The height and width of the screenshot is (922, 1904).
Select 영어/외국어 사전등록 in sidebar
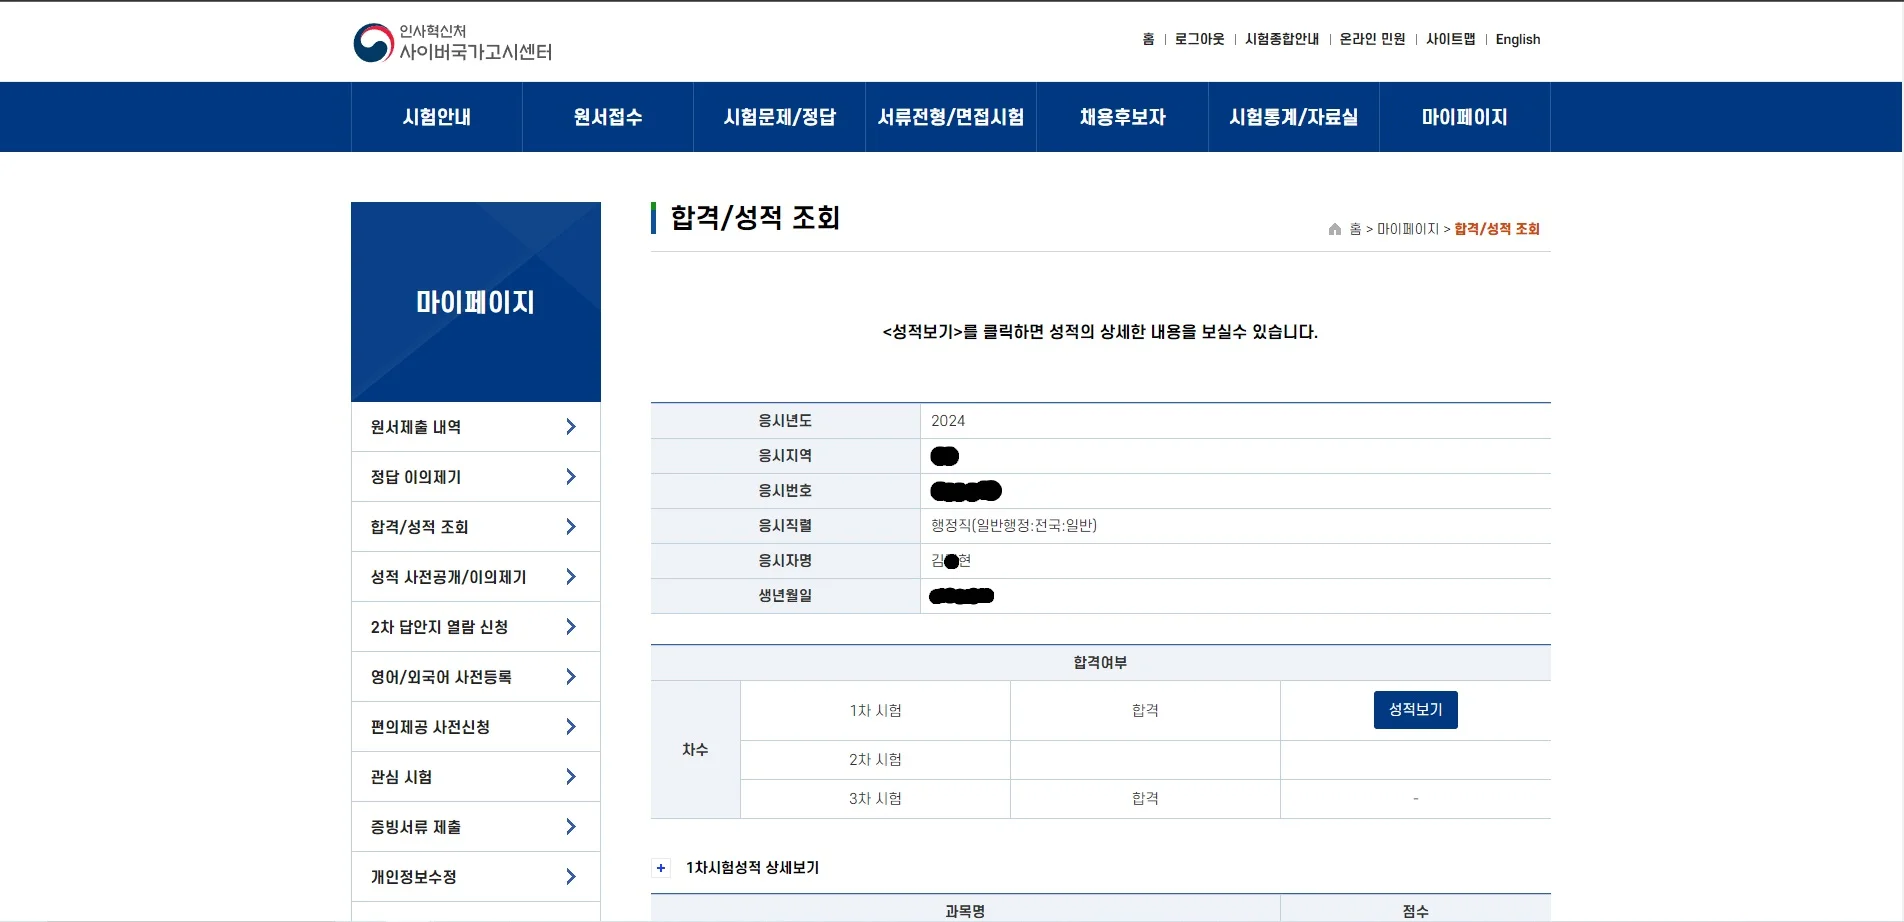[x=476, y=677]
